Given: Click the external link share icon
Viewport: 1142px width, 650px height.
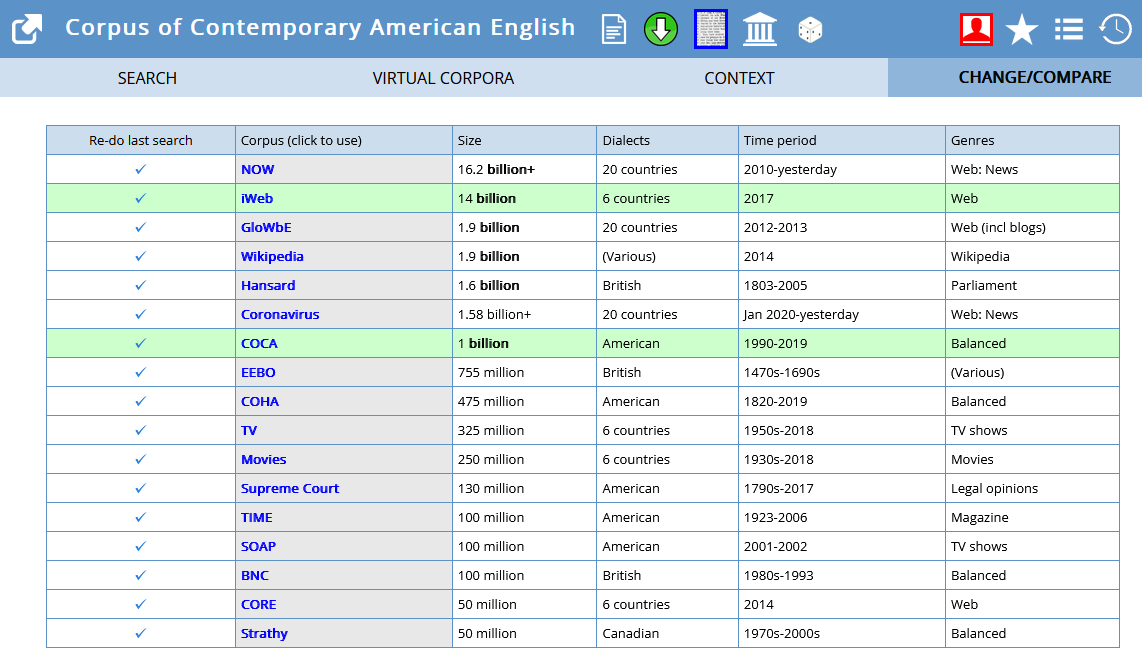Looking at the screenshot, I should [x=27, y=30].
